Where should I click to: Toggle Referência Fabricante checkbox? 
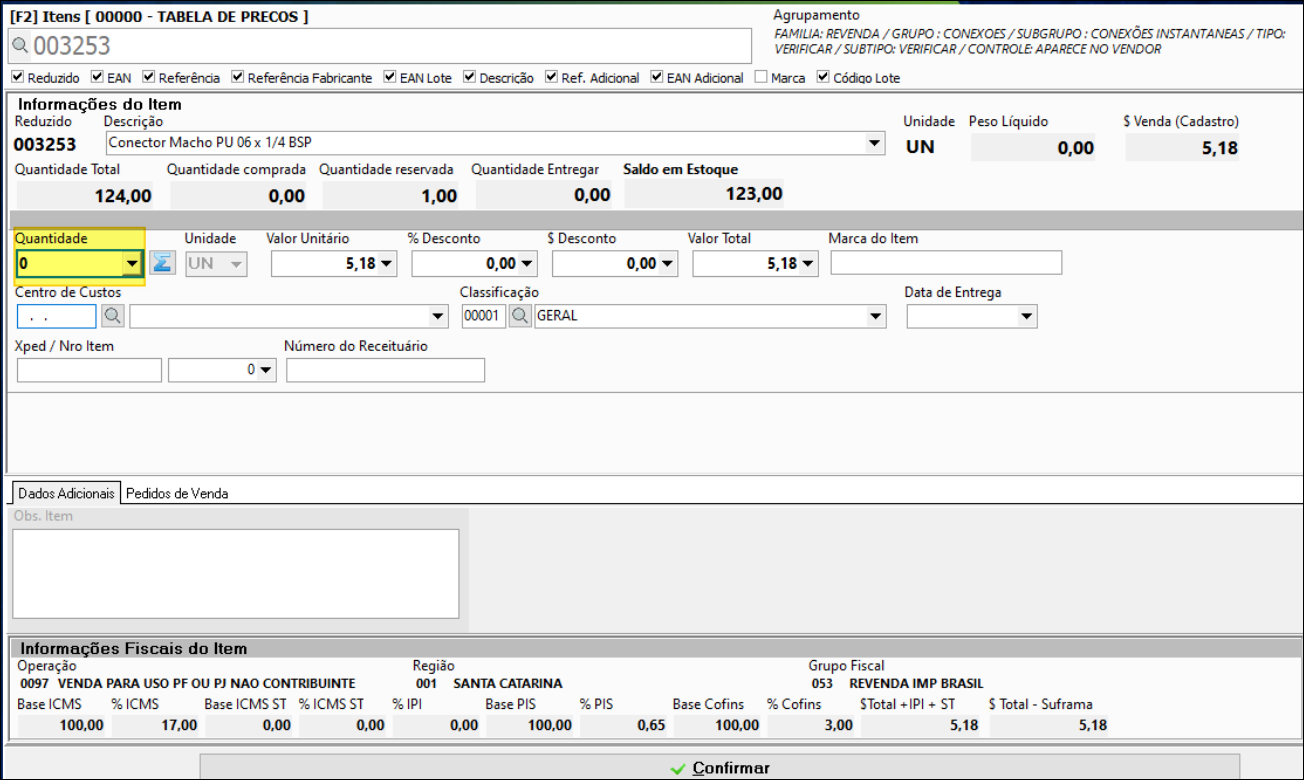point(238,77)
